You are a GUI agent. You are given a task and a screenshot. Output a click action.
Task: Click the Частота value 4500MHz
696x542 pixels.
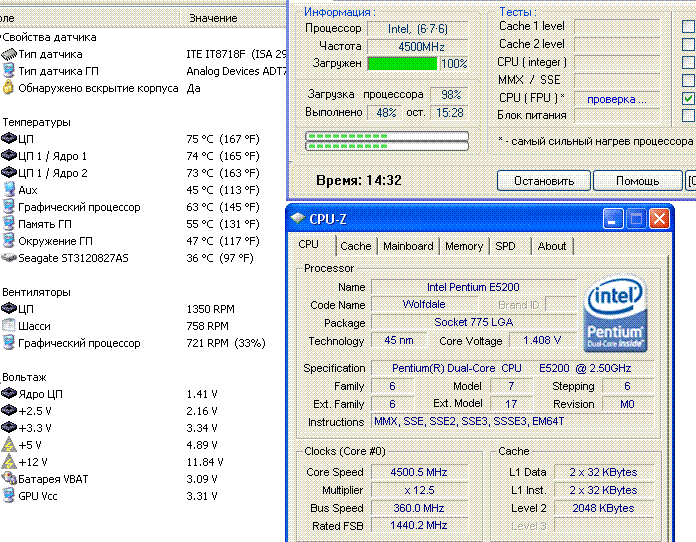[418, 47]
